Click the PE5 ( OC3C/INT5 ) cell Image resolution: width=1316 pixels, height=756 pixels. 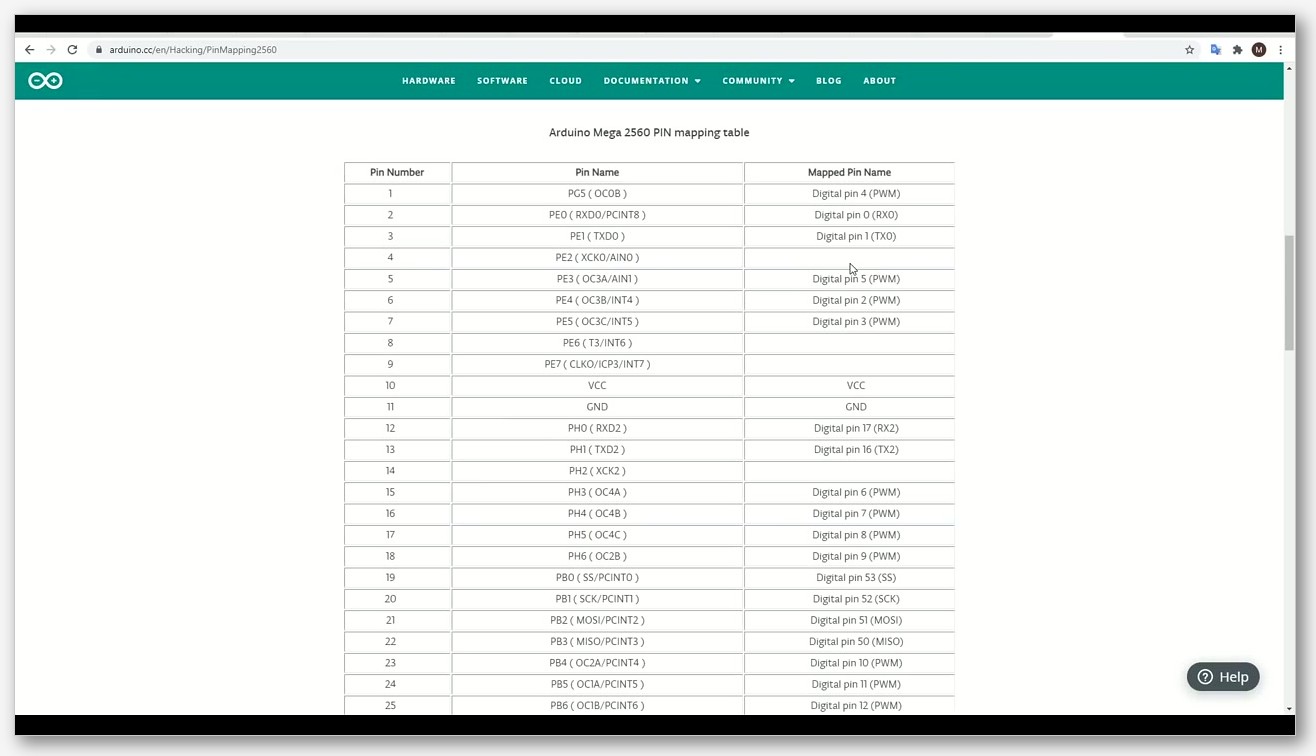point(597,322)
